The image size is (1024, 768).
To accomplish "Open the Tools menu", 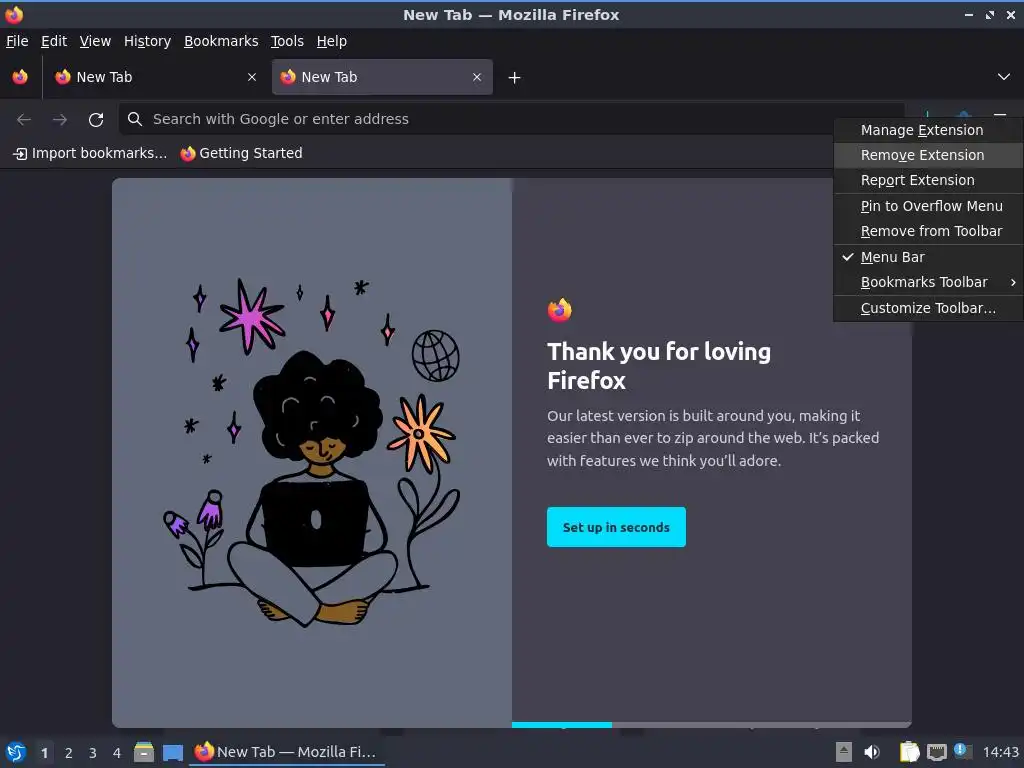I will click(287, 41).
